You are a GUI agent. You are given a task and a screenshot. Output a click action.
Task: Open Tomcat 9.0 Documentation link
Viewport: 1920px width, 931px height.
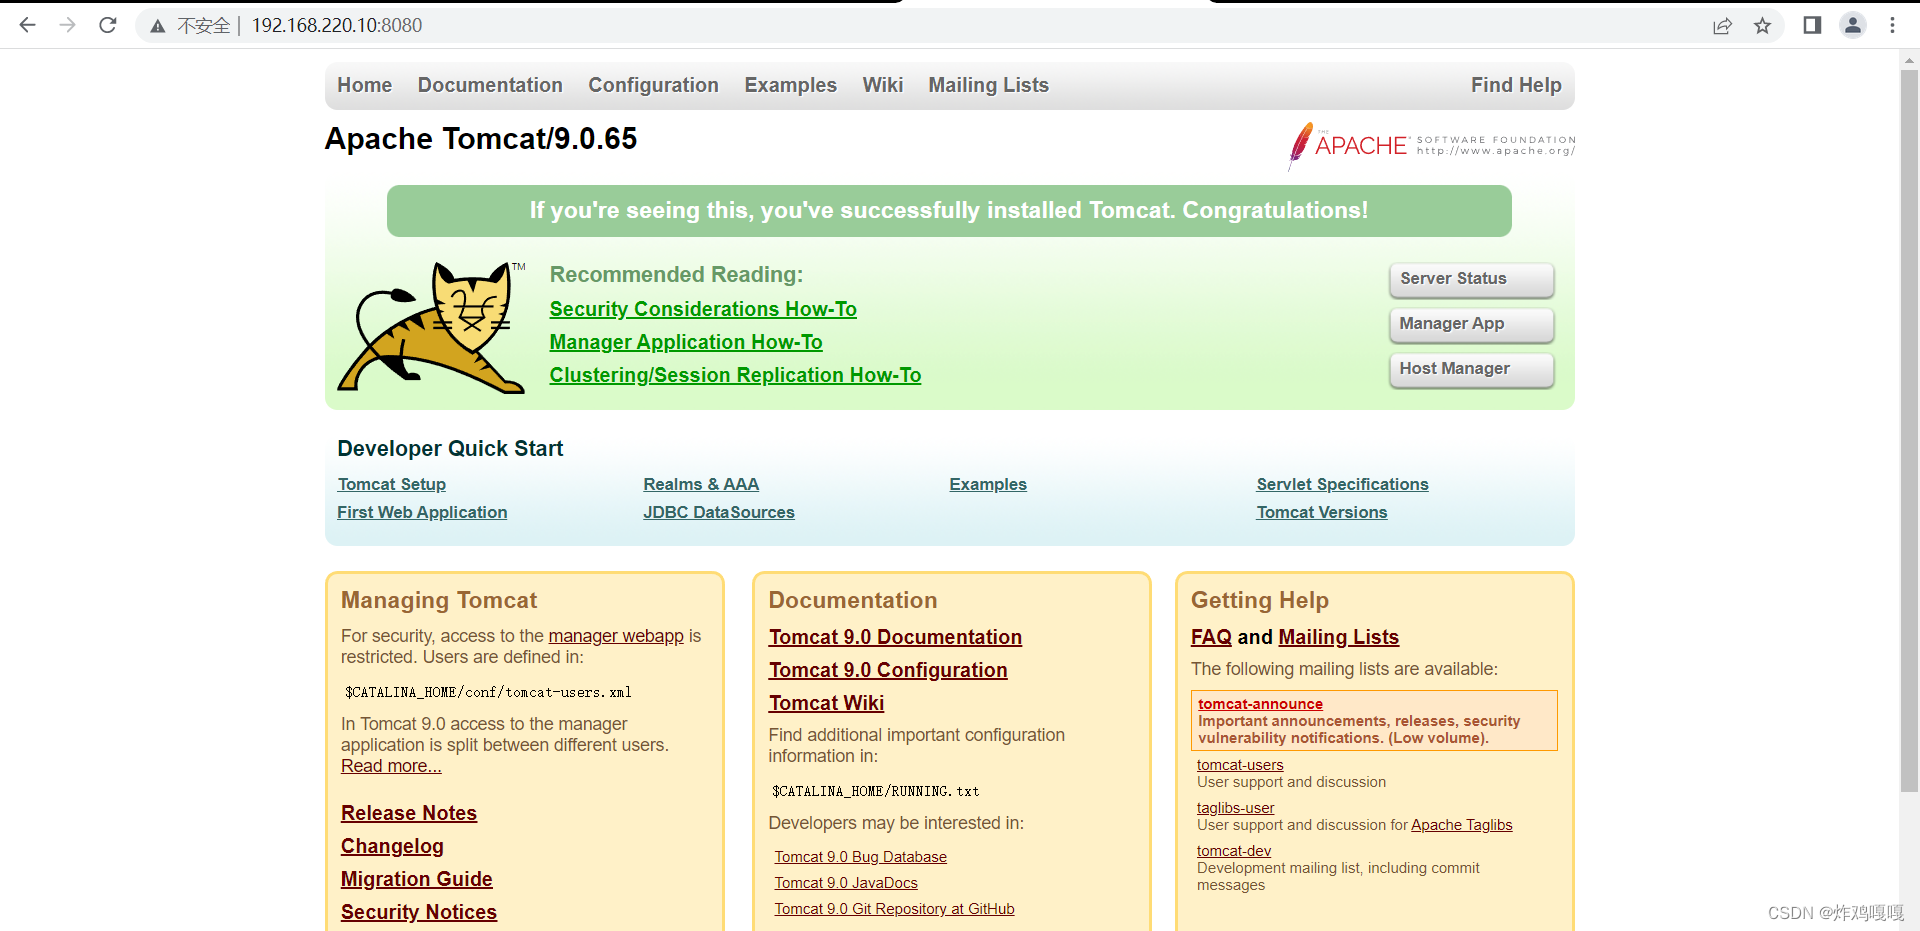click(x=895, y=637)
